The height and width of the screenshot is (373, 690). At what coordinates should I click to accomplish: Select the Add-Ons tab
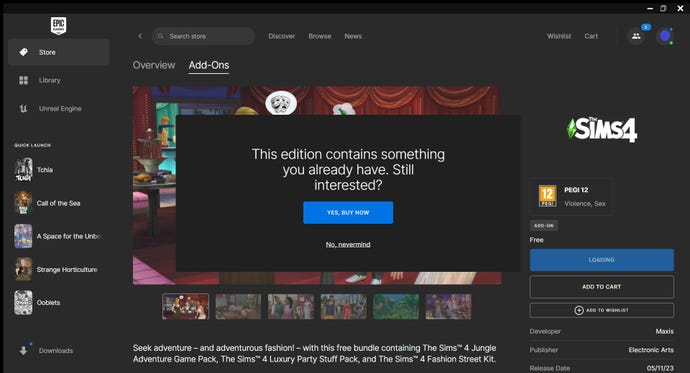coord(209,65)
